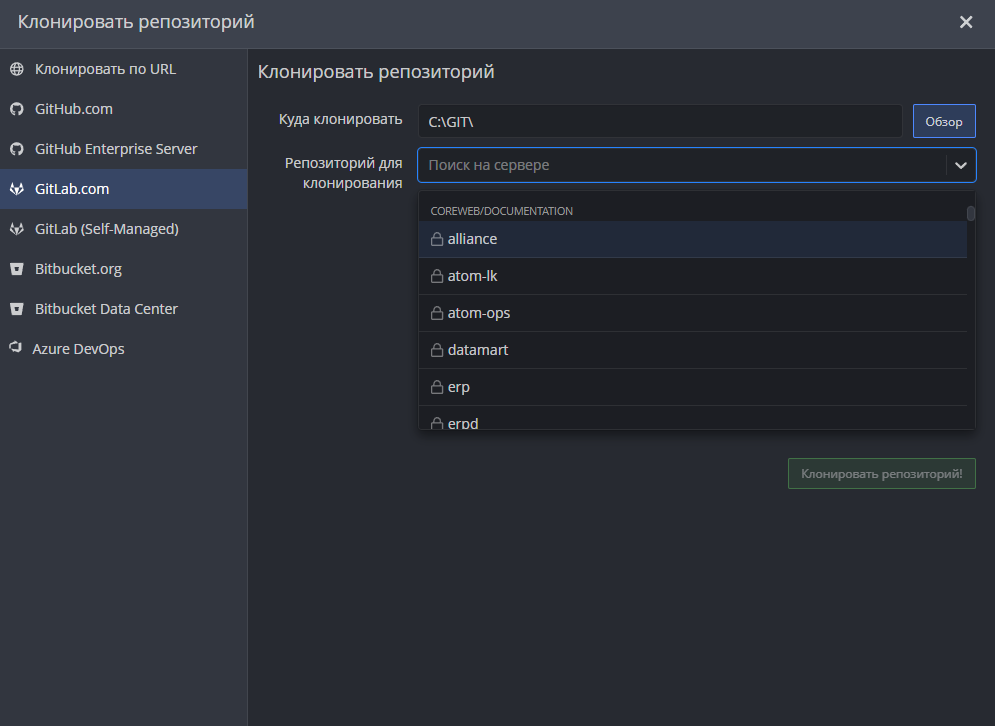Select the GitLab.com fox icon
The image size is (995, 726).
click(15, 188)
